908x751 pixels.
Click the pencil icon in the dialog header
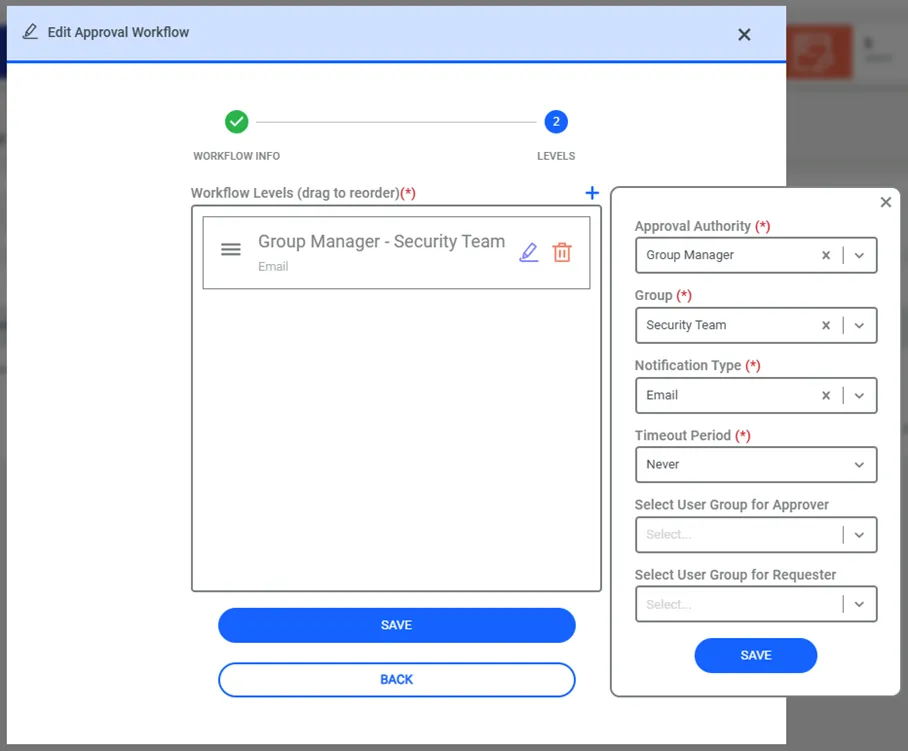(30, 32)
